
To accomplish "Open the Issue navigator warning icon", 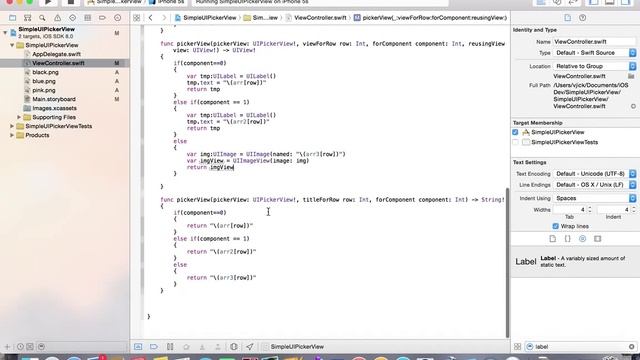I will 58,18.
